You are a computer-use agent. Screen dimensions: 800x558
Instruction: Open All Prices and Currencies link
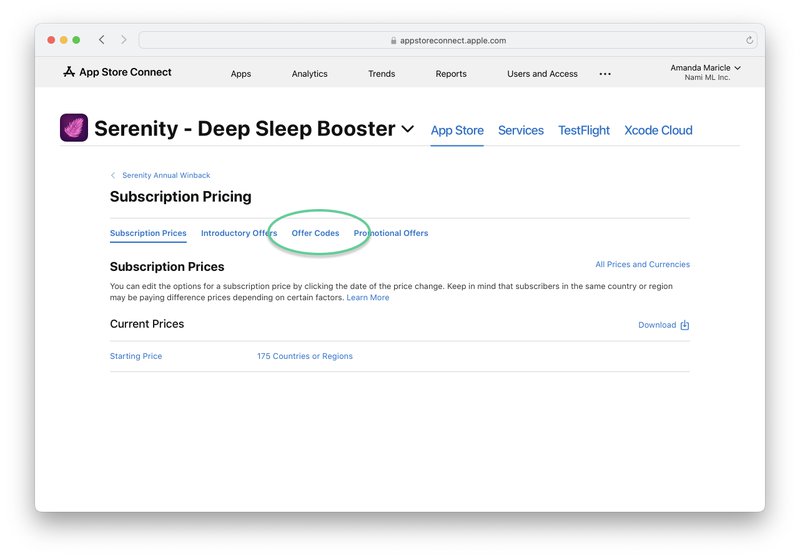(x=642, y=264)
